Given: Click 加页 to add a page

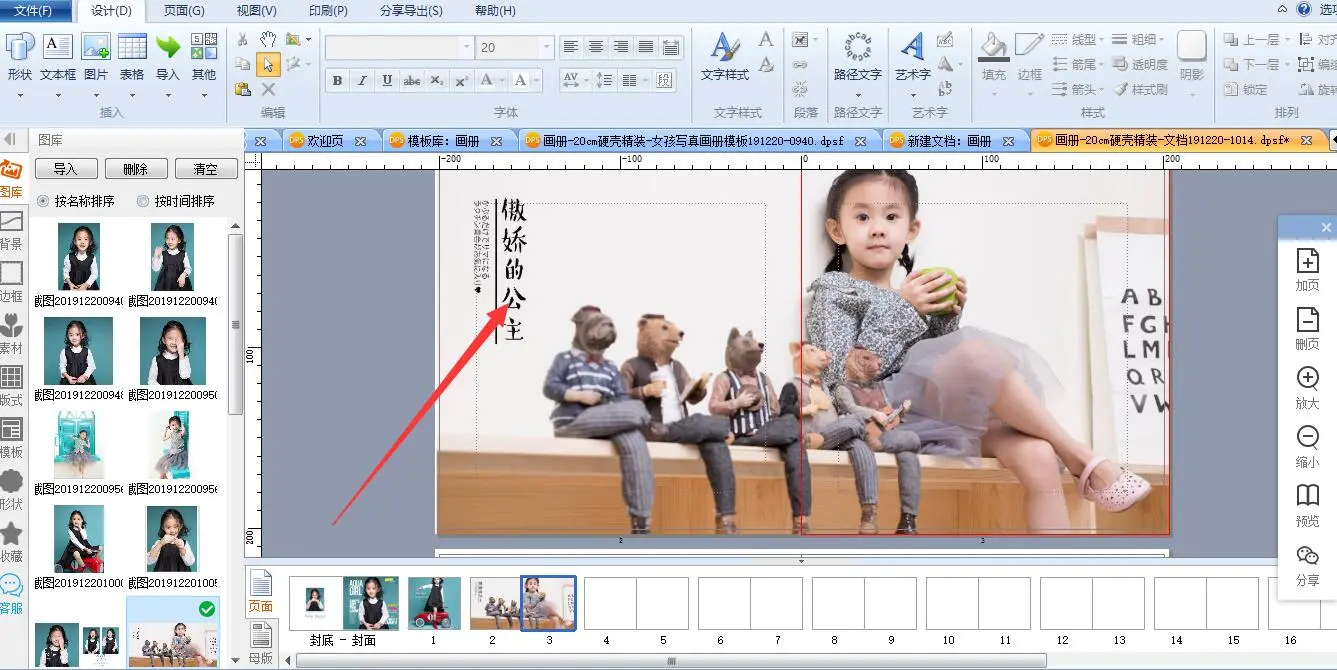Looking at the screenshot, I should coord(1307,269).
